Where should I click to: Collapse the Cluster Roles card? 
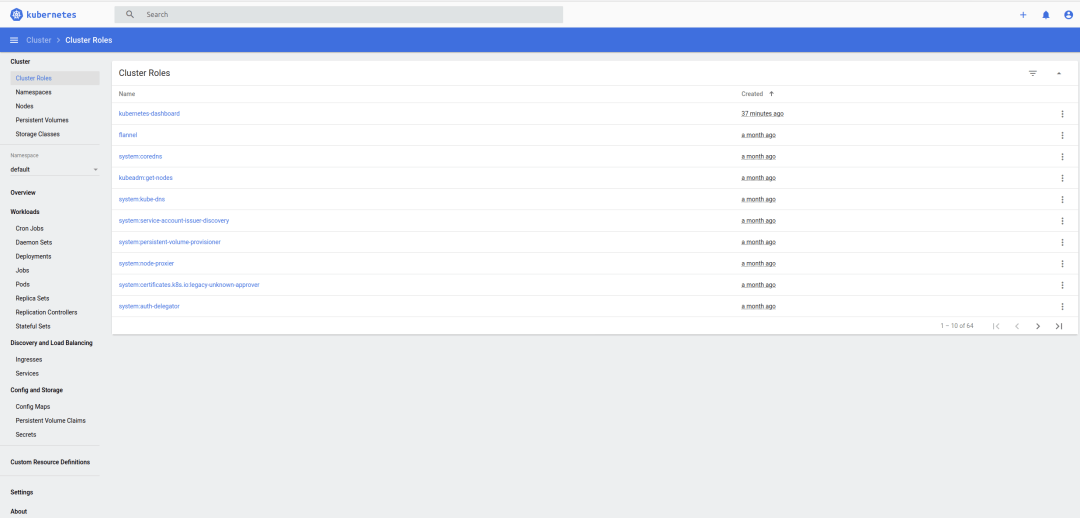coord(1059,73)
